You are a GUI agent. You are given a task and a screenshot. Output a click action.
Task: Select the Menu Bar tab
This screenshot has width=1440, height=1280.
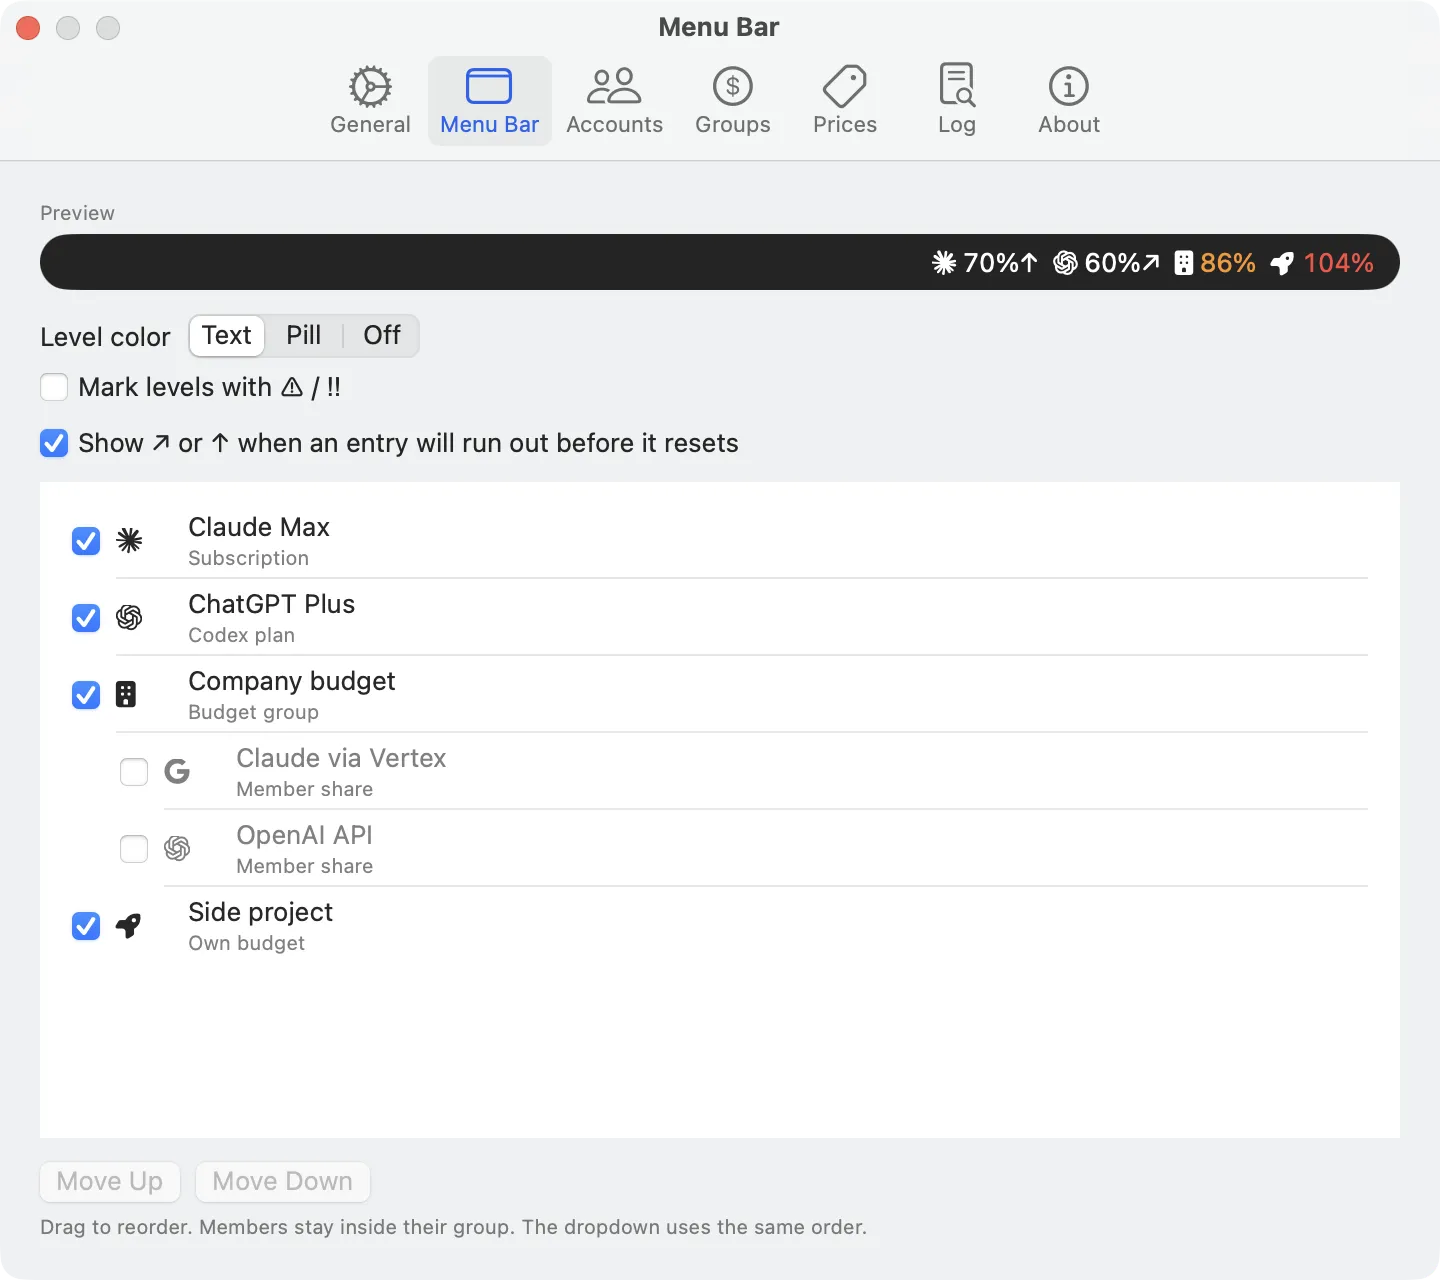(x=490, y=101)
